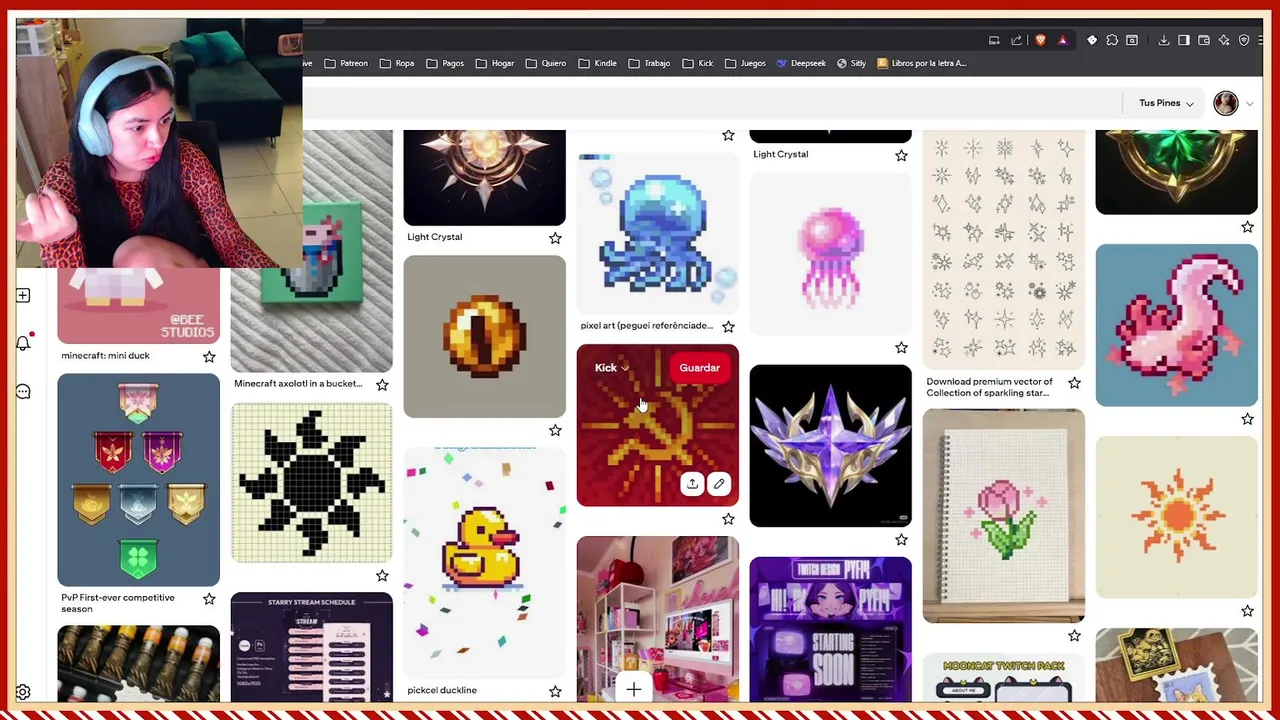This screenshot has width=1280, height=720.
Task: Open the Hogar bookmarks folder
Action: coord(495,63)
